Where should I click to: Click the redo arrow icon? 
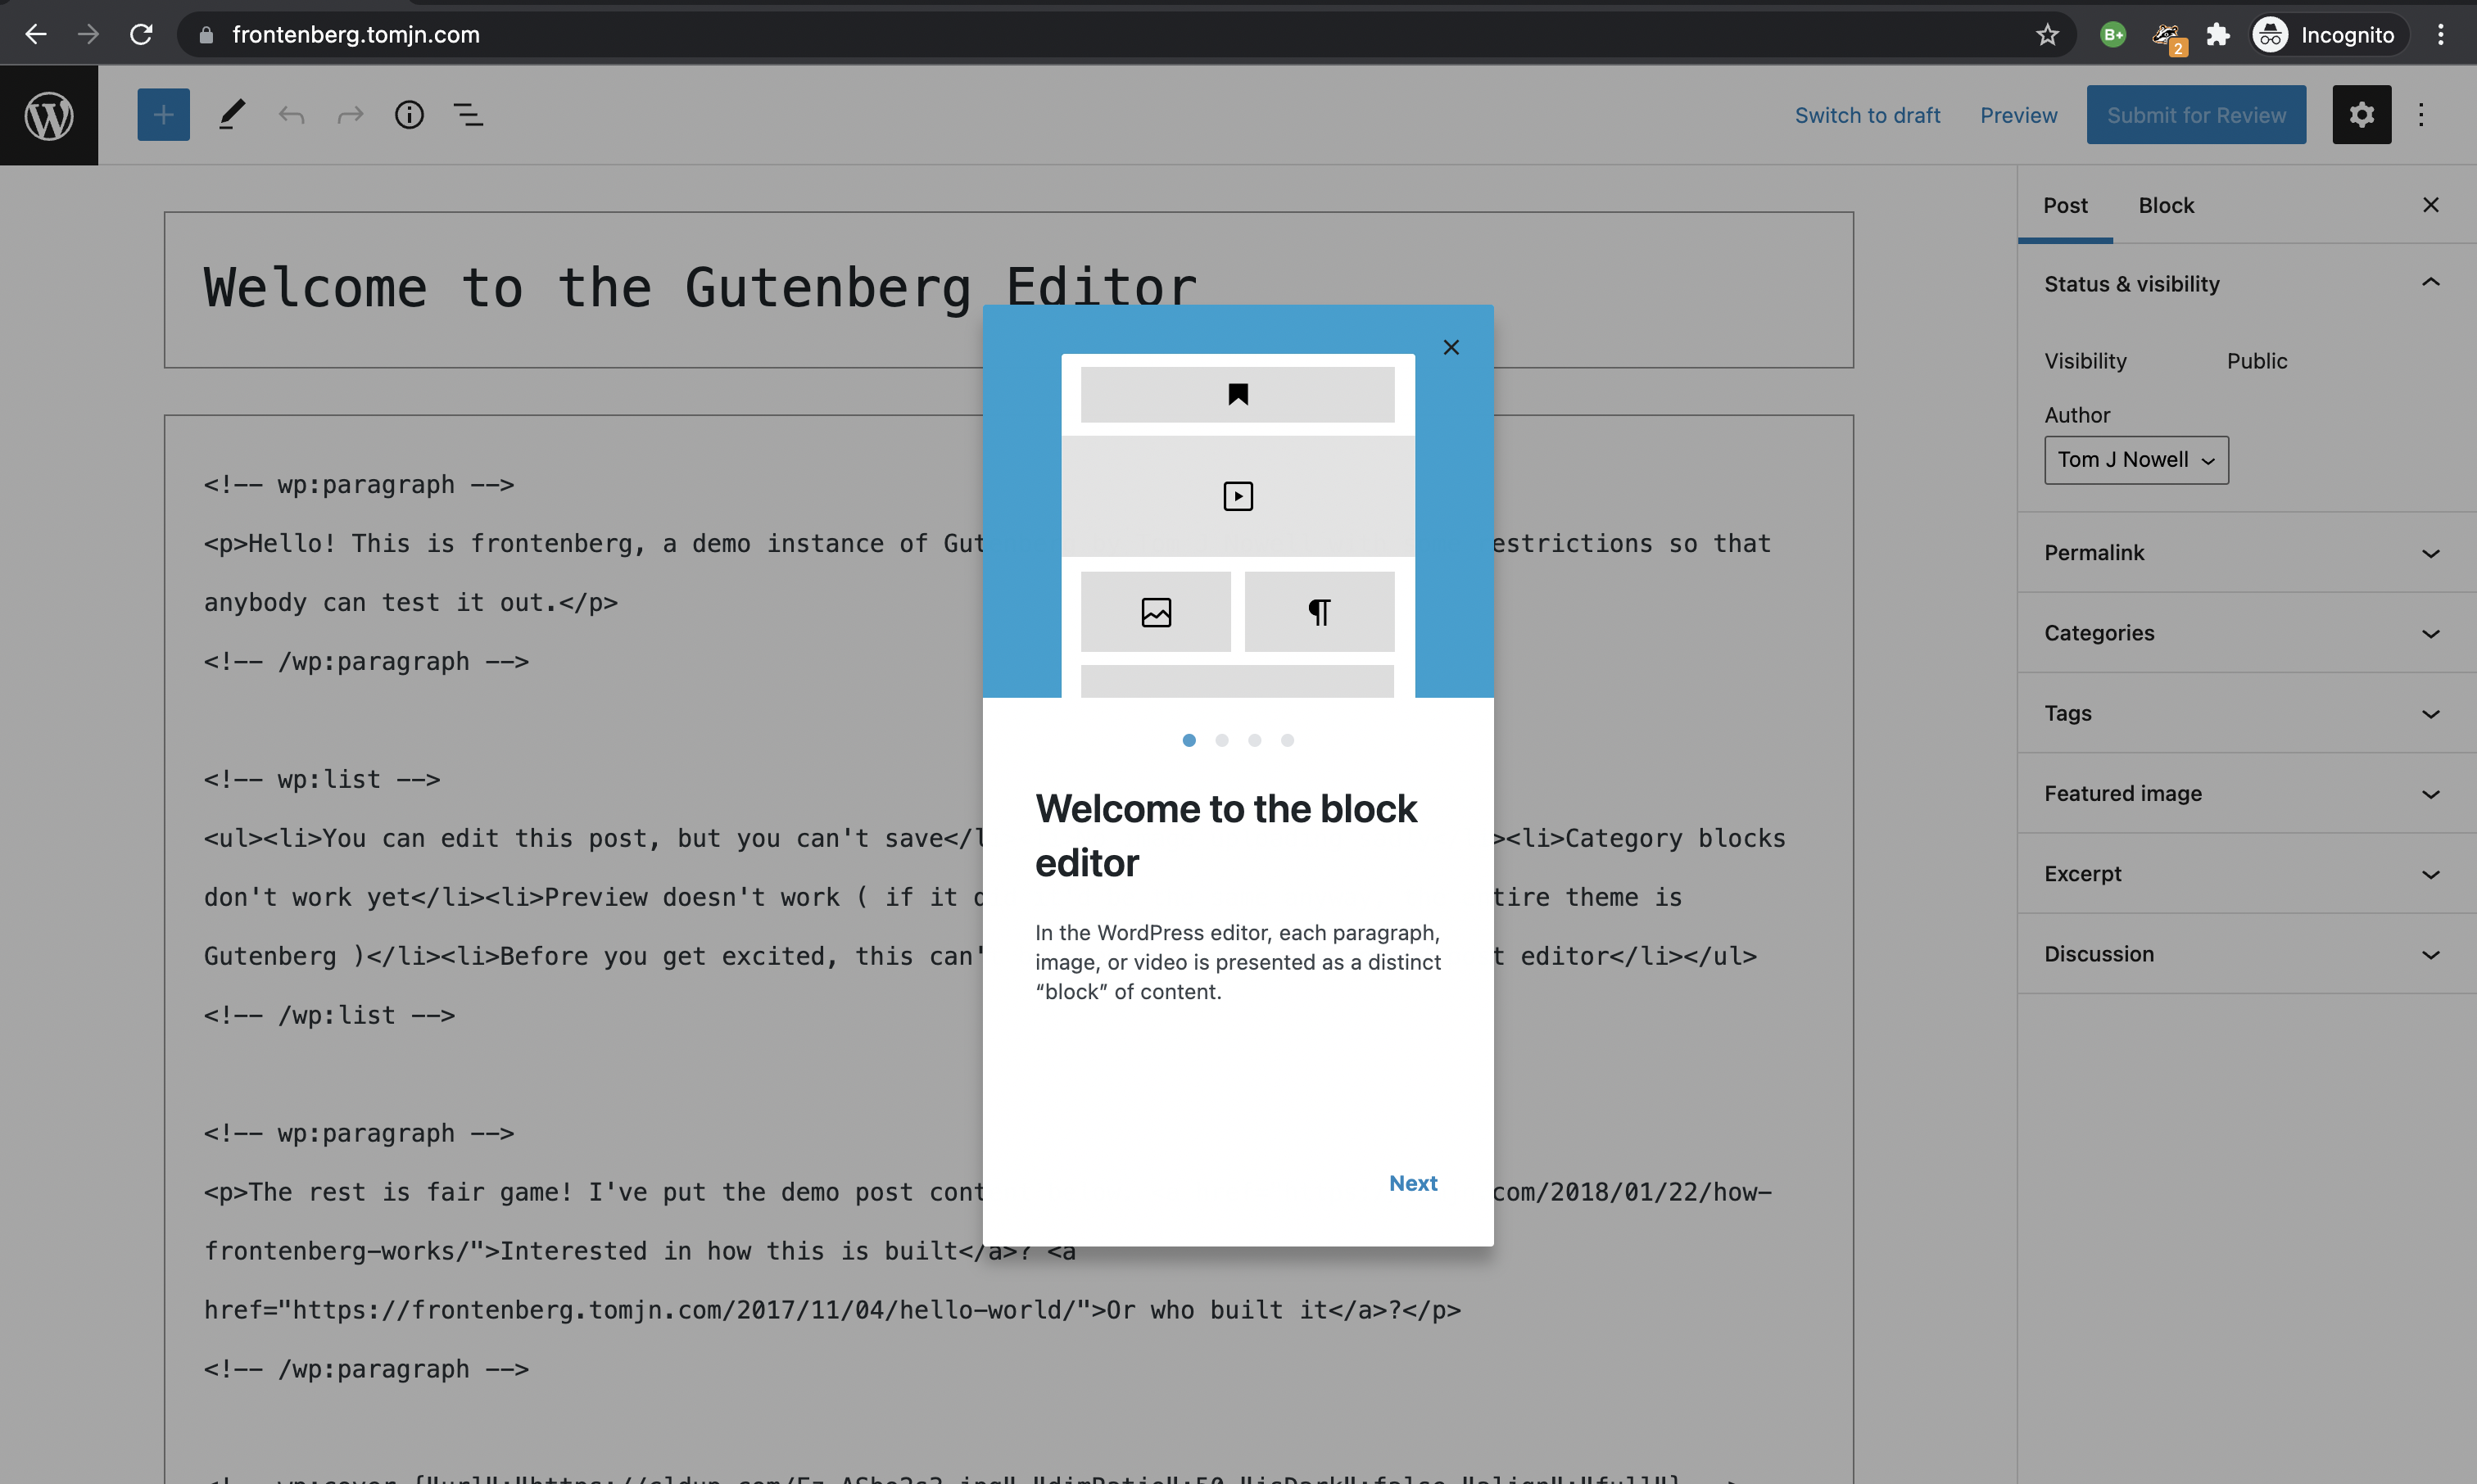pos(350,115)
